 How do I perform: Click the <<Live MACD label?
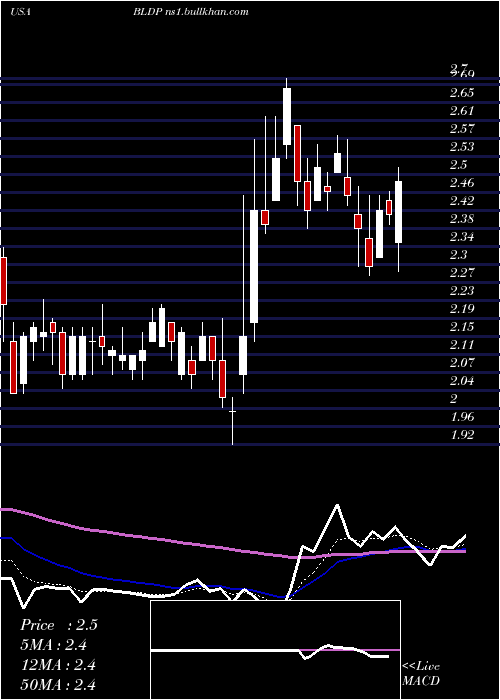(x=421, y=673)
